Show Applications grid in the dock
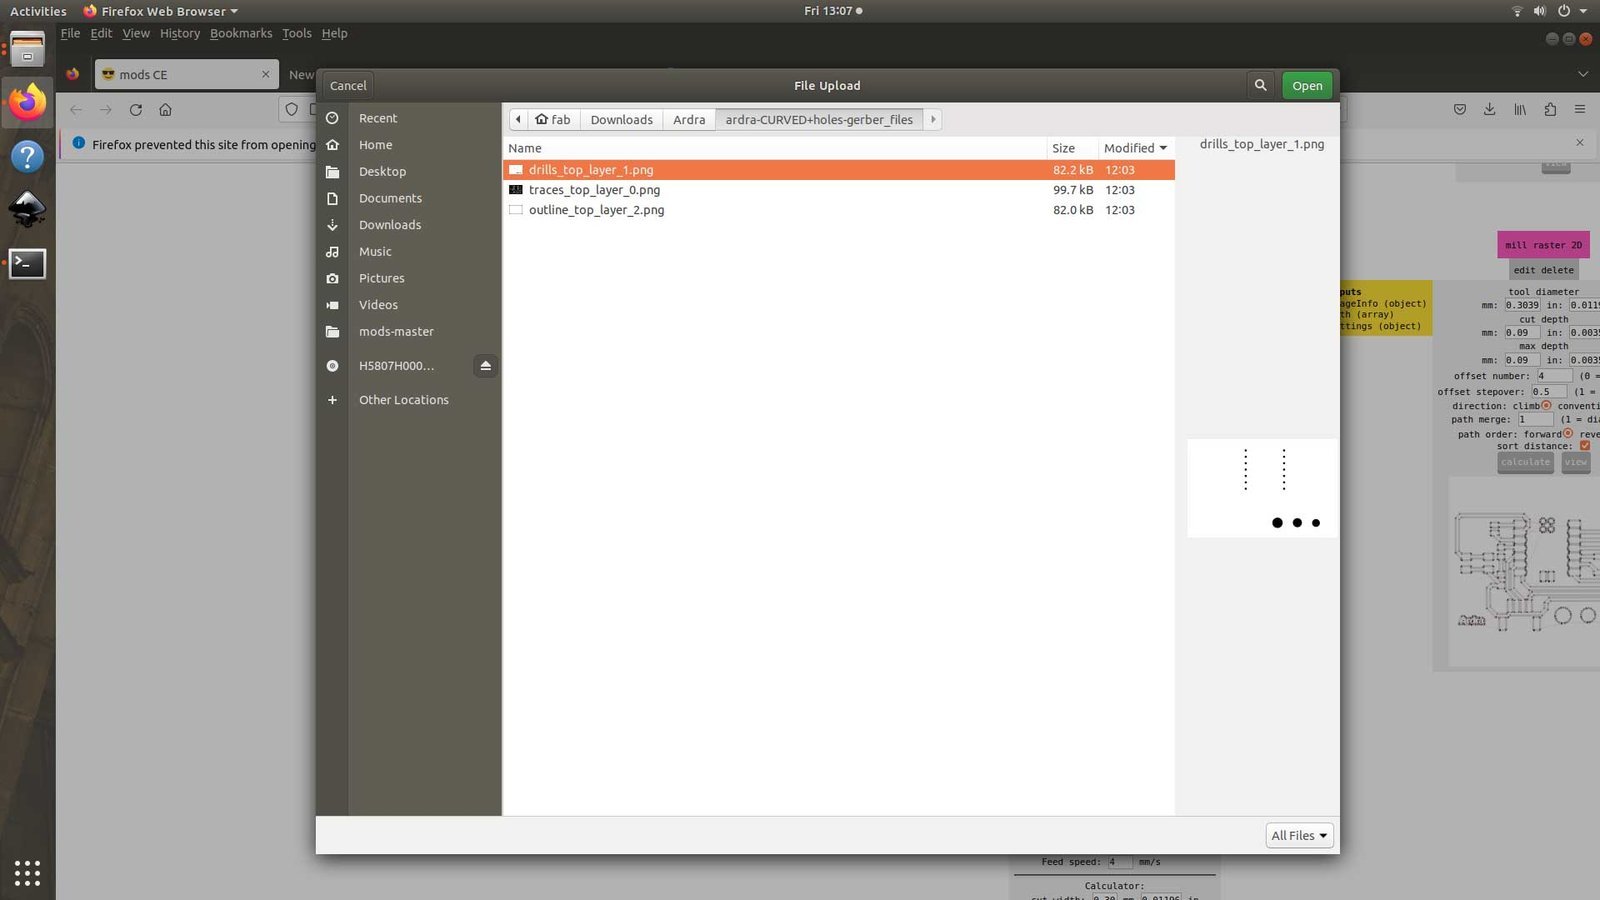 [x=27, y=873]
